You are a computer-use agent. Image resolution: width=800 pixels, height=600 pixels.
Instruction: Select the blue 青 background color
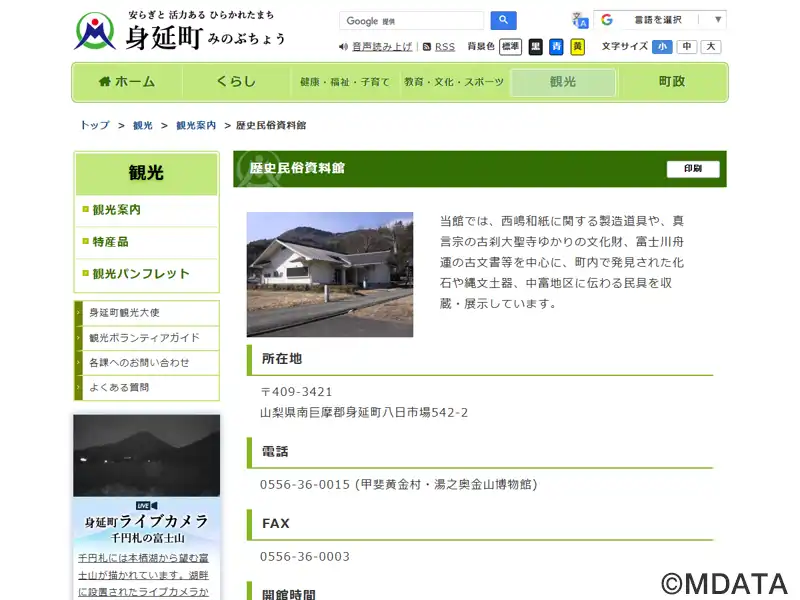(x=557, y=47)
